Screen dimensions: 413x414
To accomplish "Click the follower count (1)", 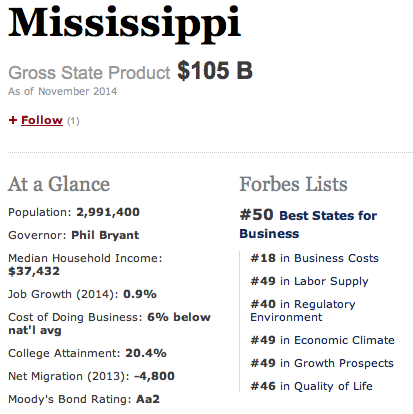I will point(73,121).
